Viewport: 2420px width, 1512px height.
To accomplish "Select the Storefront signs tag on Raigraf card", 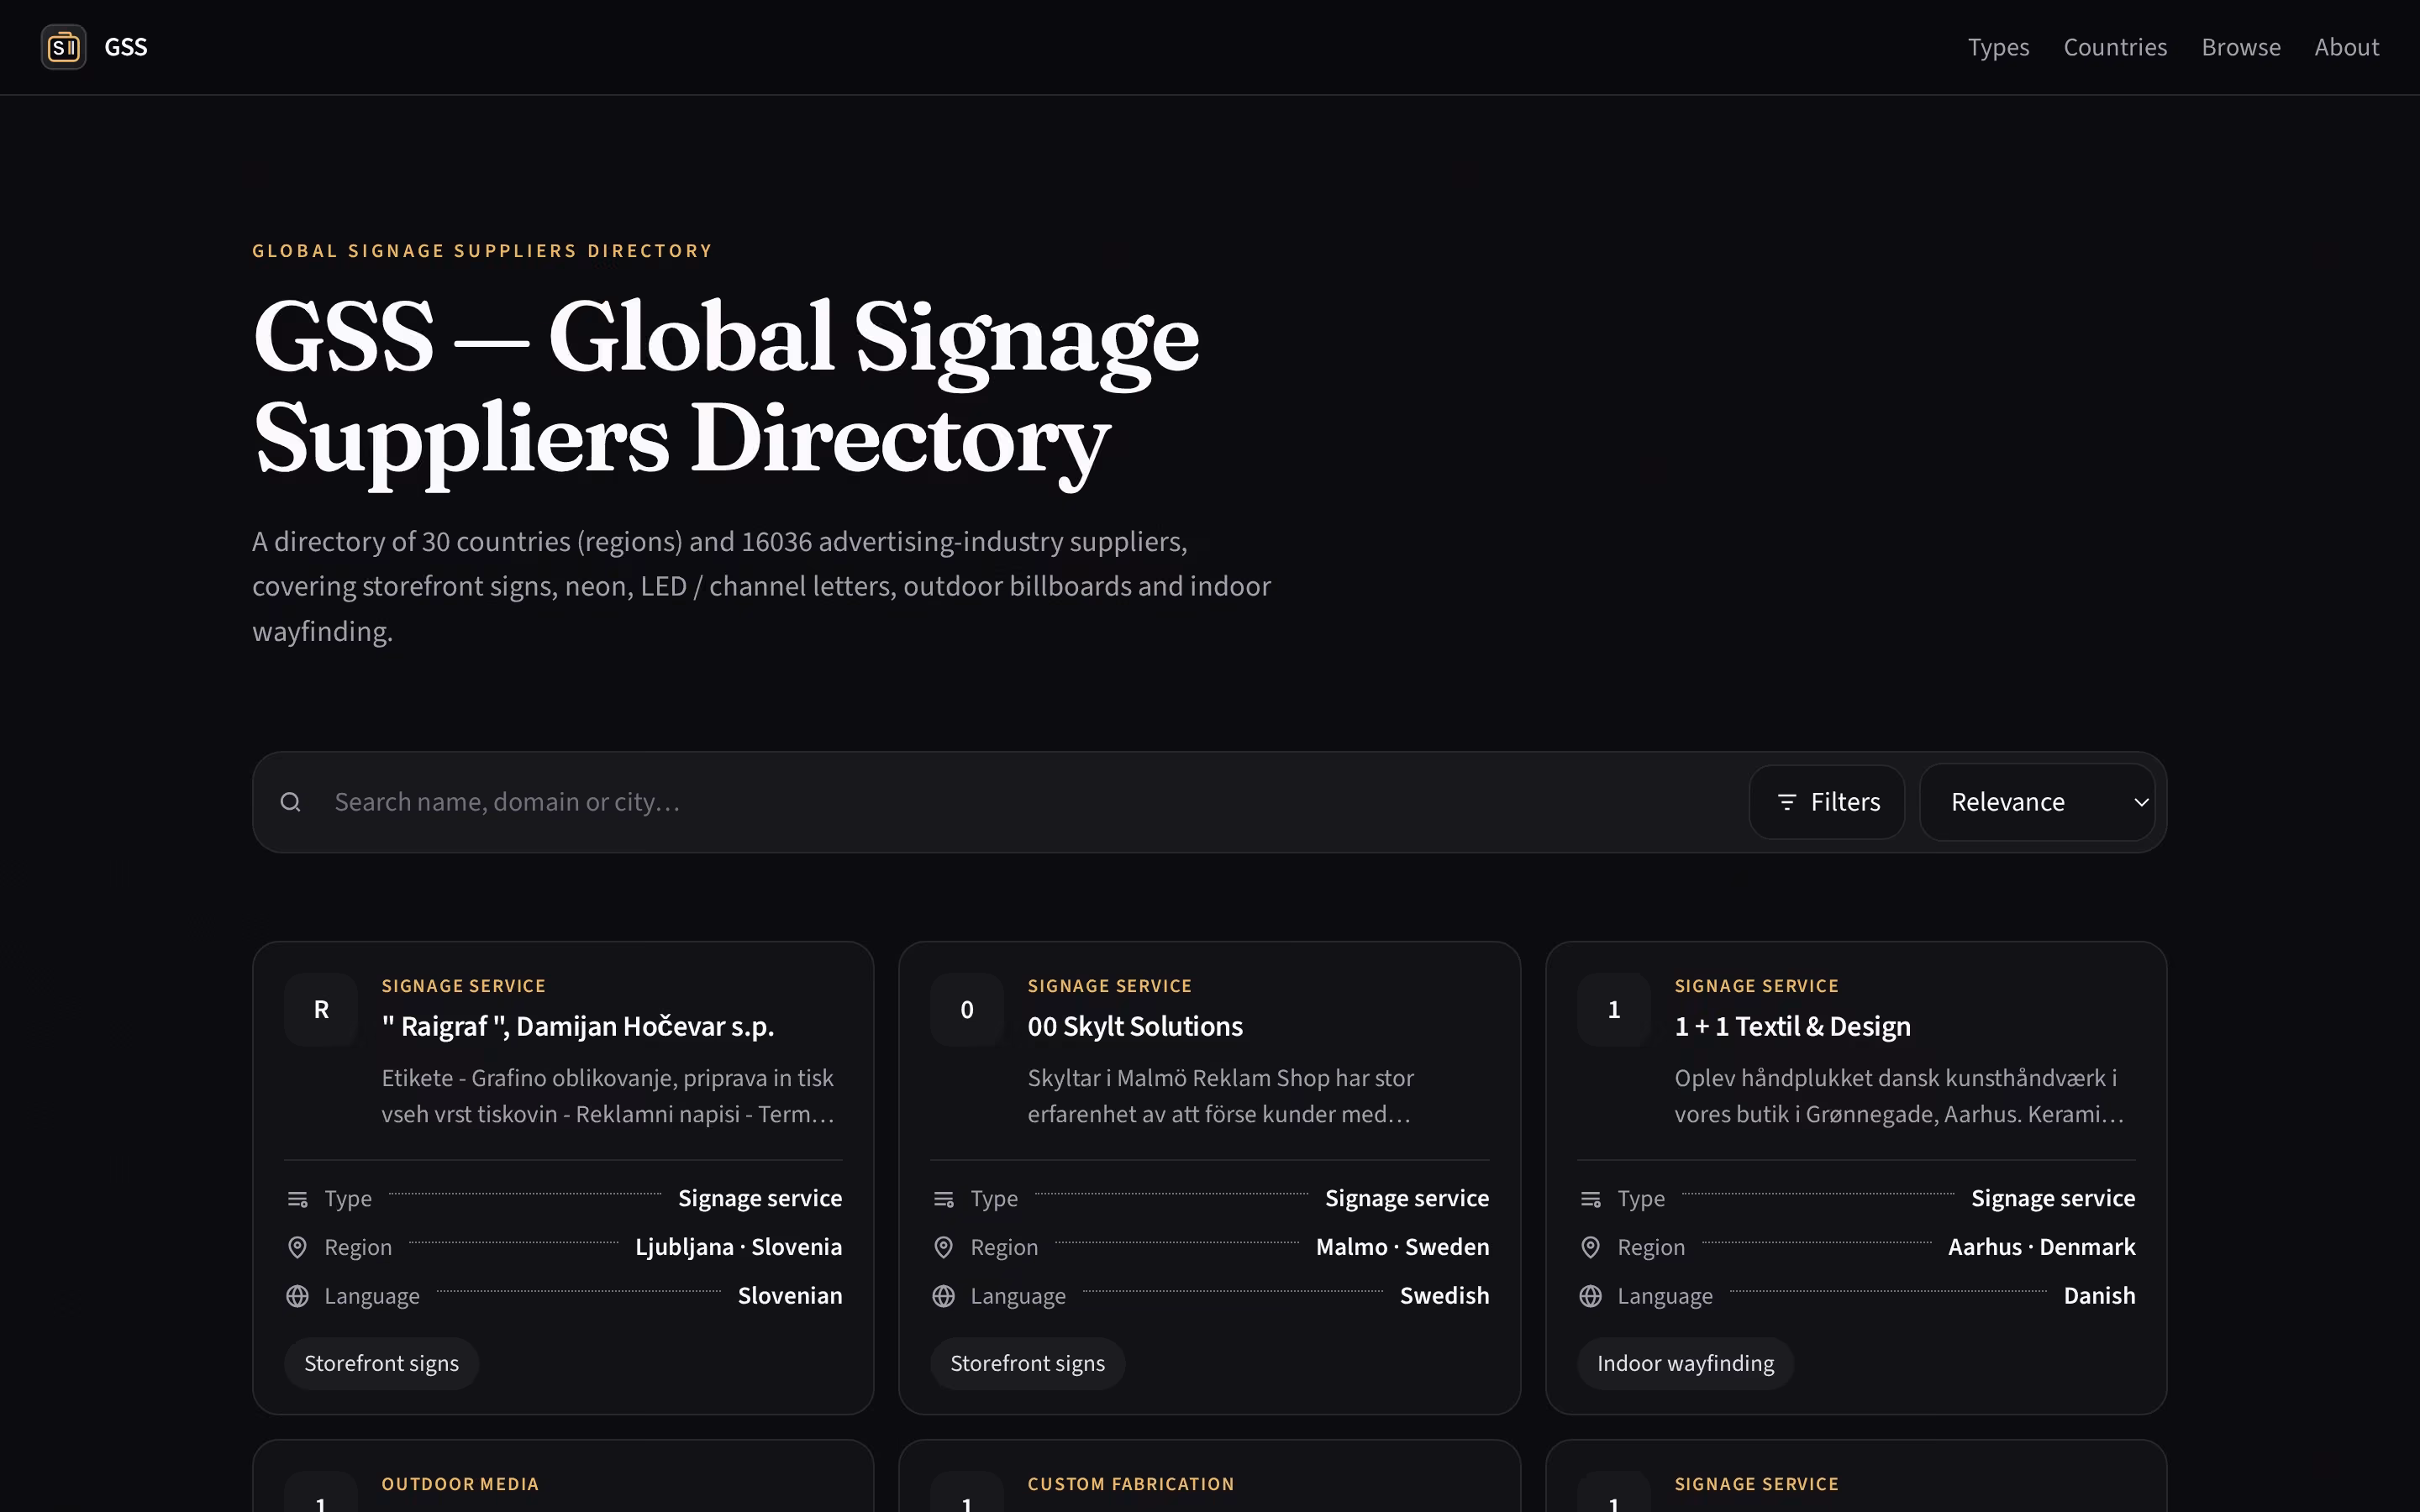I will coord(381,1364).
